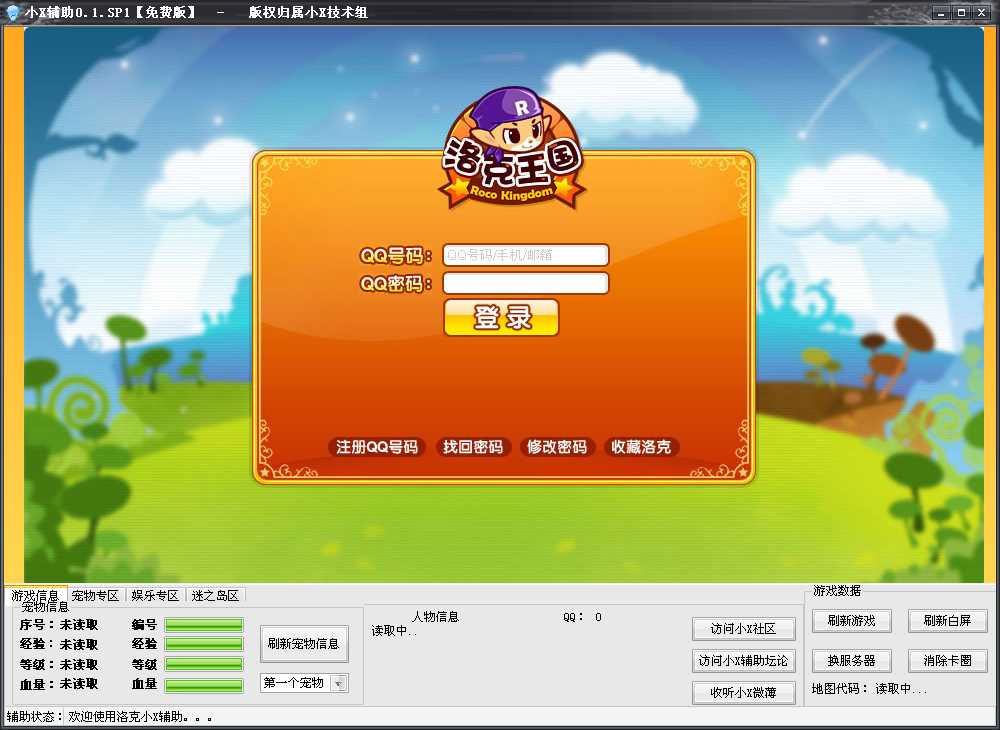Click the 等级 progress bar
Viewport: 1000px width, 730px height.
204,664
